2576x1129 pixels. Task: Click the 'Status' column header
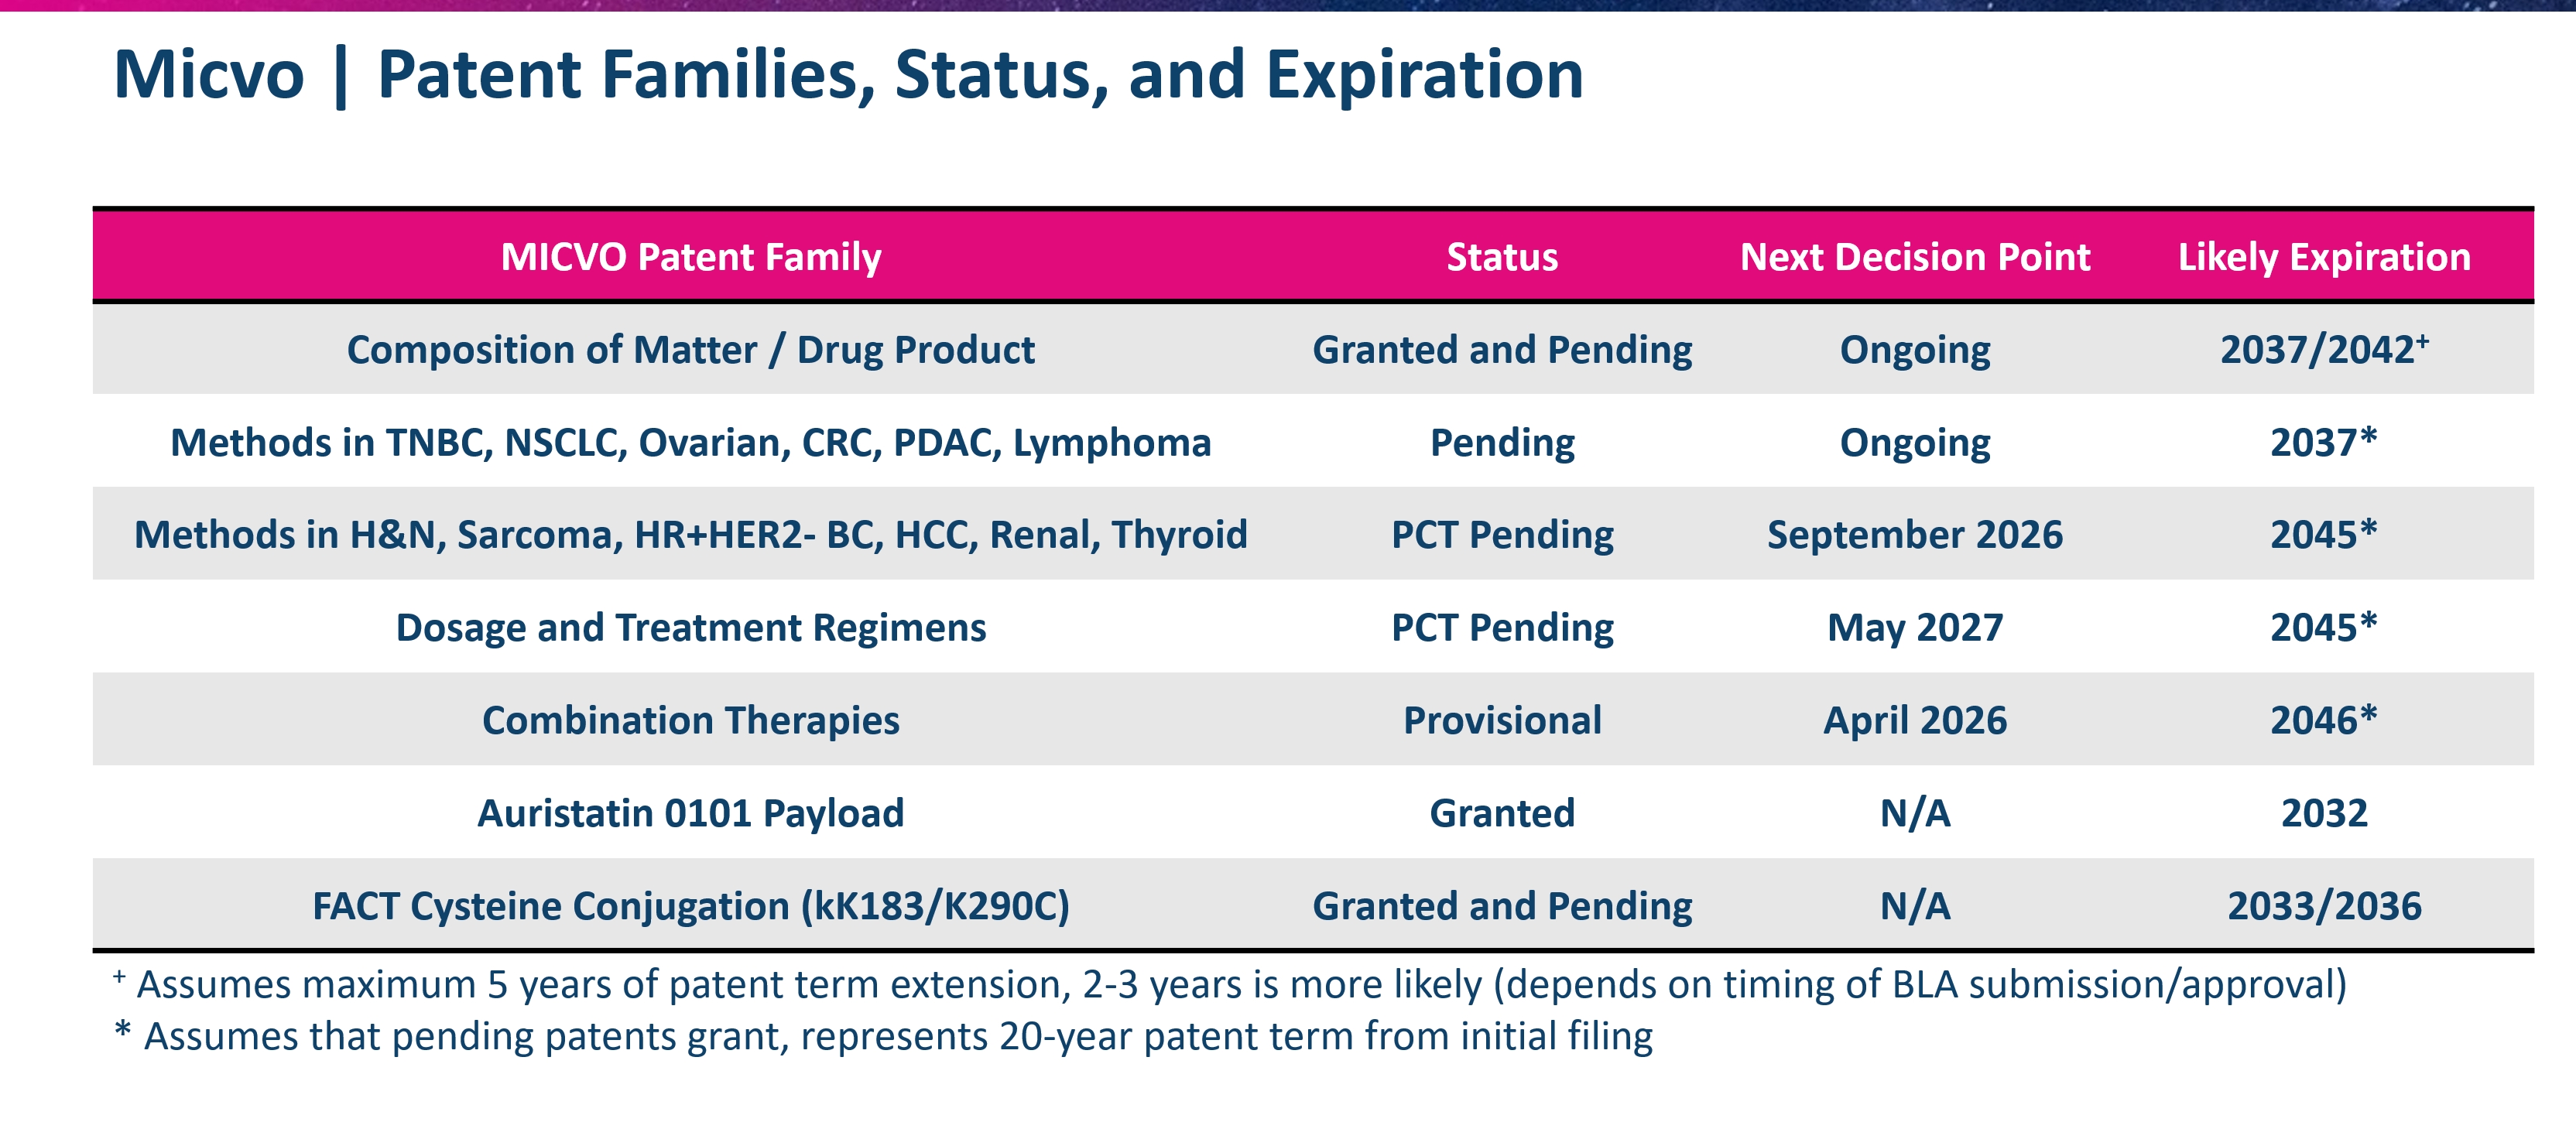coord(1501,257)
